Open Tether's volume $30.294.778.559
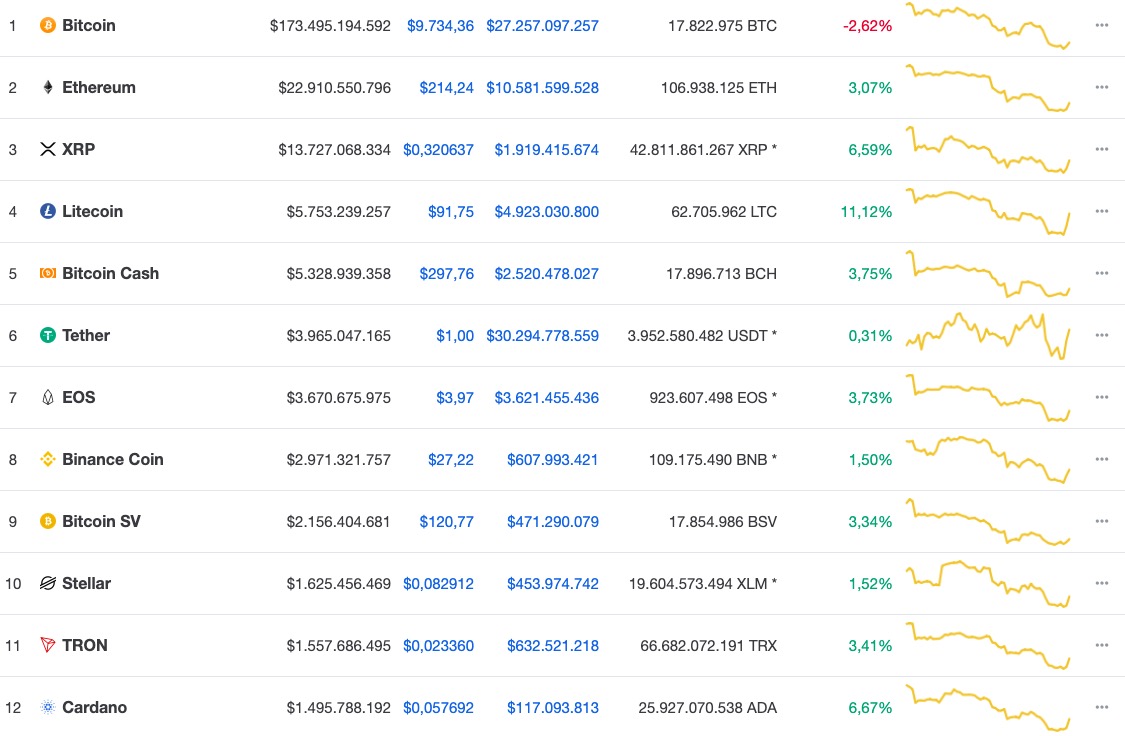 pyautogui.click(x=542, y=335)
